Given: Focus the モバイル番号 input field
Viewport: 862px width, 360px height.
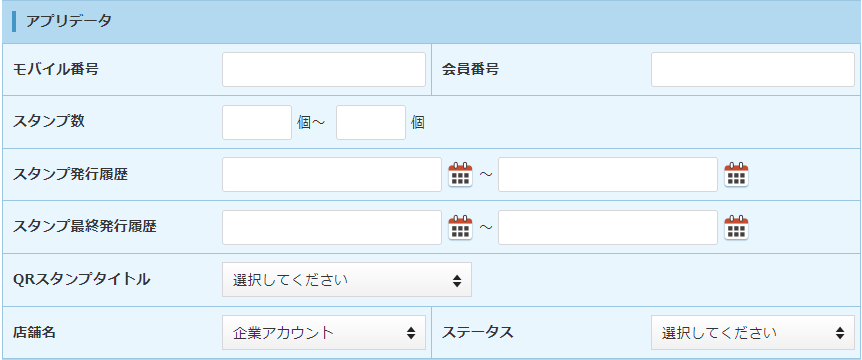Looking at the screenshot, I should coord(324,69).
